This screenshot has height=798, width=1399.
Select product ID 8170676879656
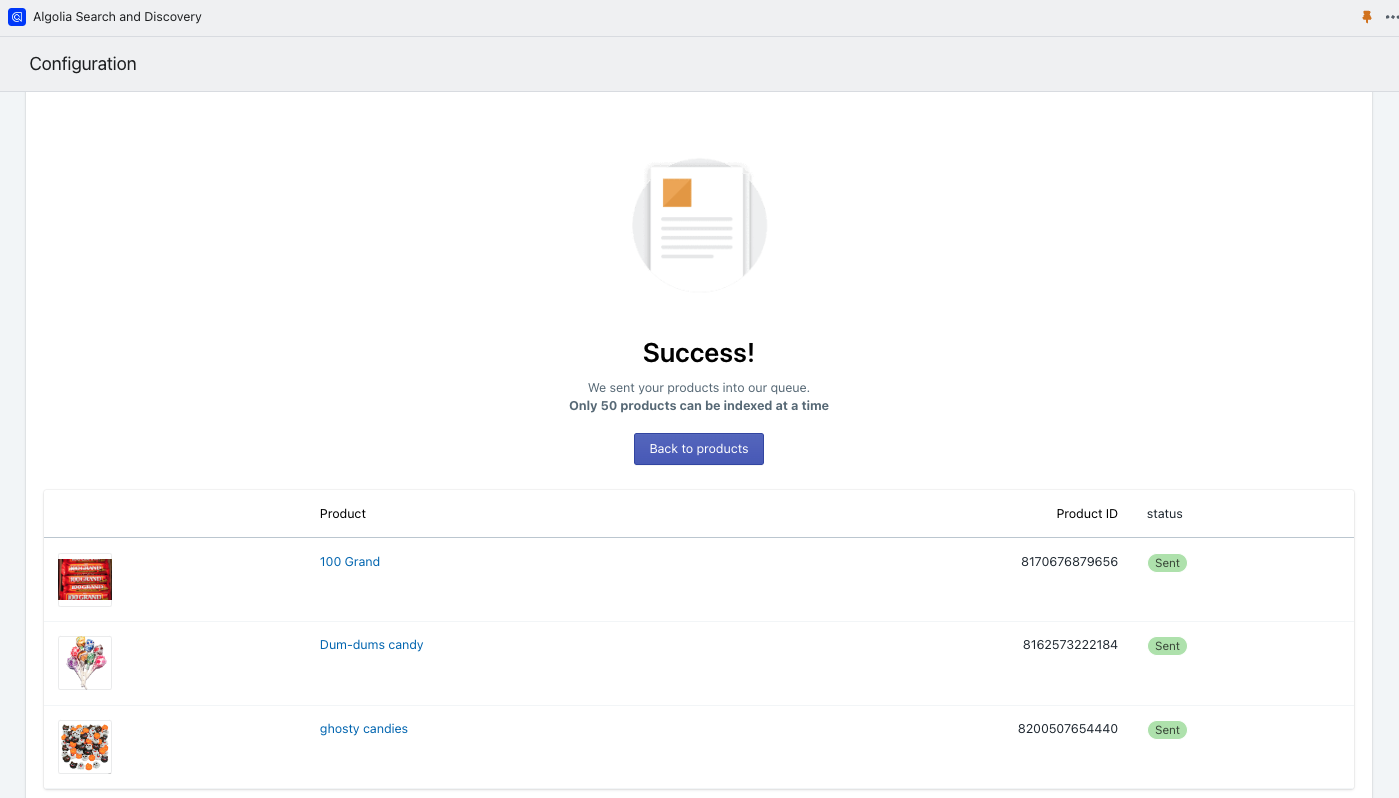[x=1069, y=562]
